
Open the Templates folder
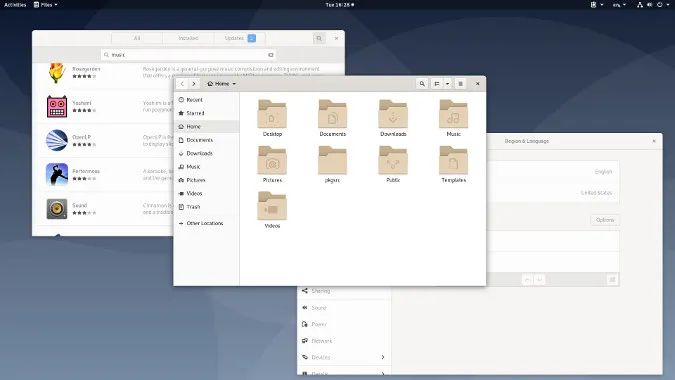[x=453, y=164]
